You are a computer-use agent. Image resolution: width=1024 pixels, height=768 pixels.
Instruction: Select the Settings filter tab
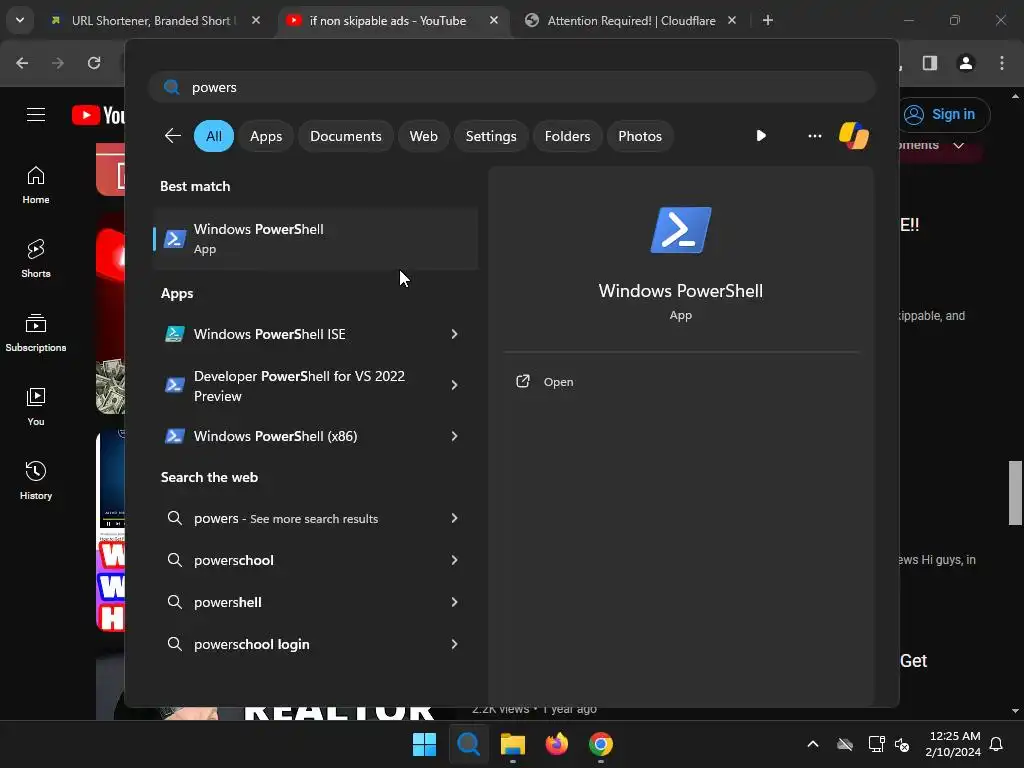tap(490, 136)
